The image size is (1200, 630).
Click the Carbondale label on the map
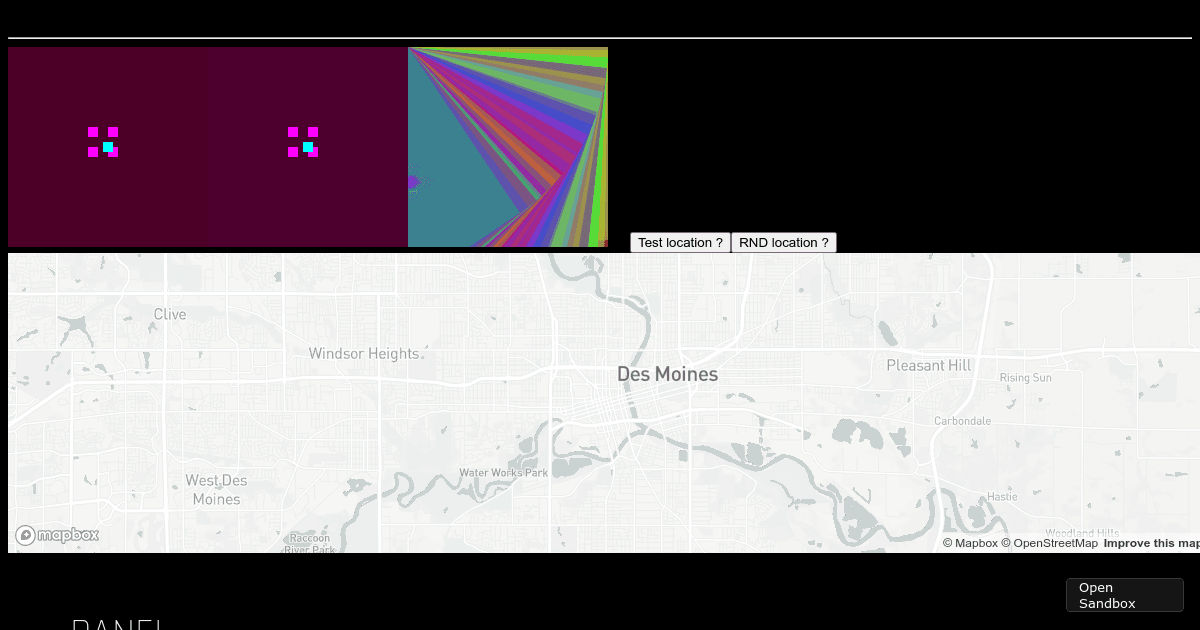tap(962, 421)
